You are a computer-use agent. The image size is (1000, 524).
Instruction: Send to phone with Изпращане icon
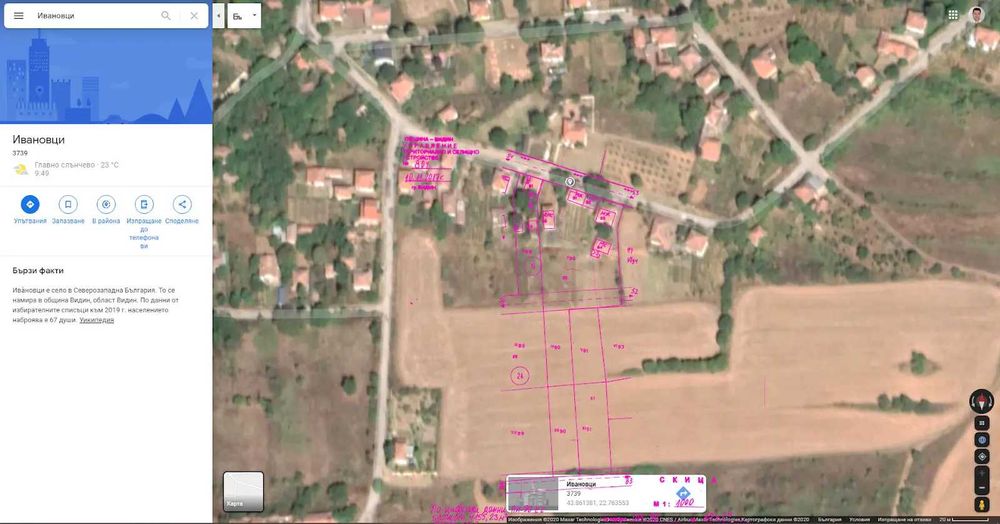coord(144,204)
